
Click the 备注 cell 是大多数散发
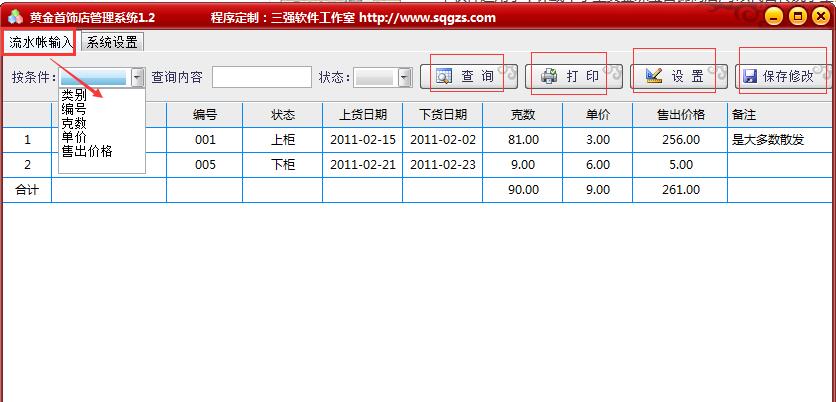(768, 140)
